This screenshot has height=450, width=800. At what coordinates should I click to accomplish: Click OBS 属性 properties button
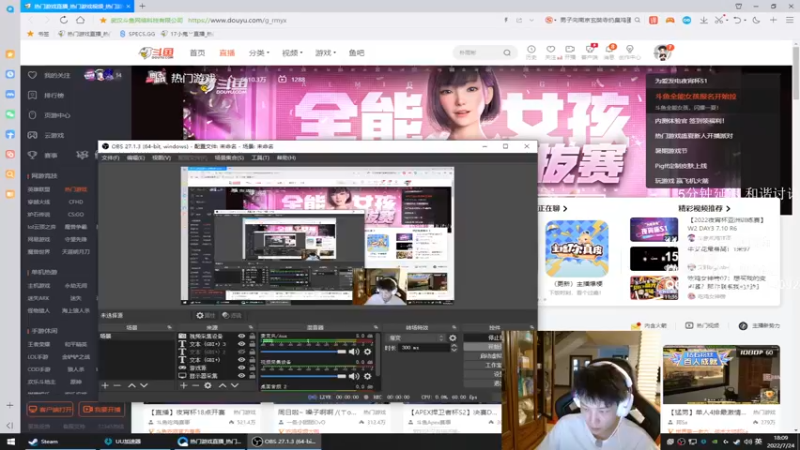coord(206,316)
